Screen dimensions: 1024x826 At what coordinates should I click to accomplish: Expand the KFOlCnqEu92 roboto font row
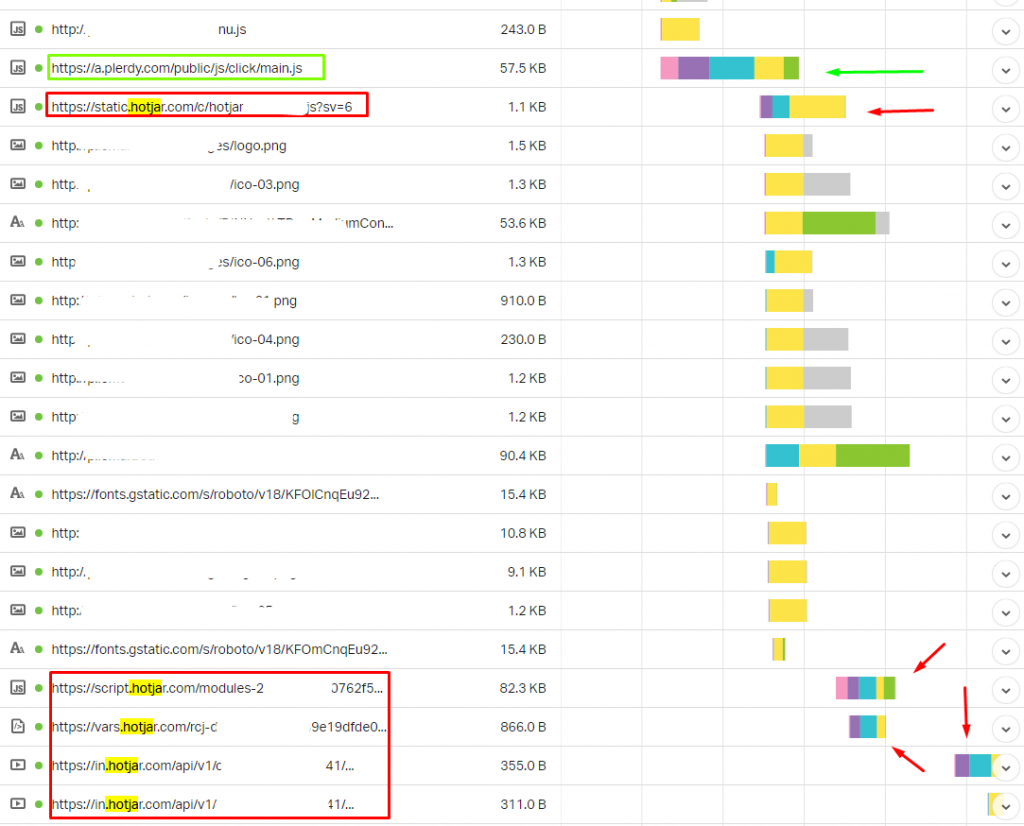pyautogui.click(x=1005, y=496)
